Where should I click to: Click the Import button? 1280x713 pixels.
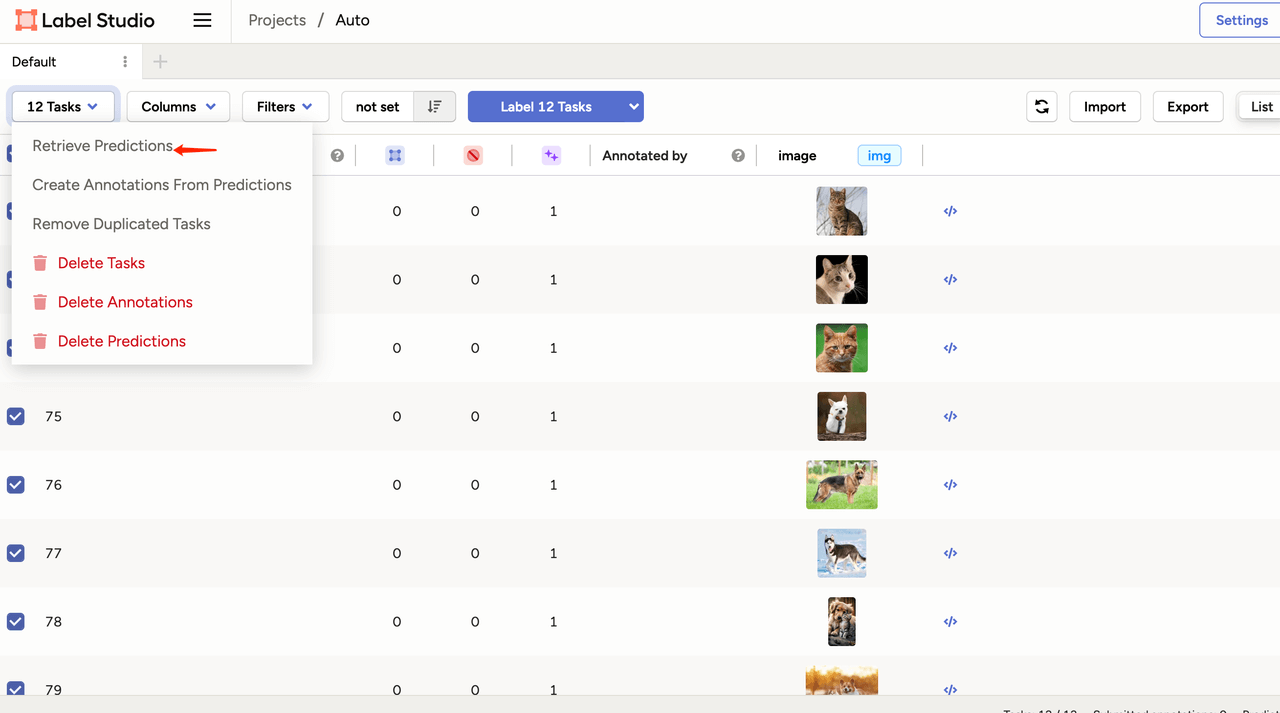point(1105,107)
